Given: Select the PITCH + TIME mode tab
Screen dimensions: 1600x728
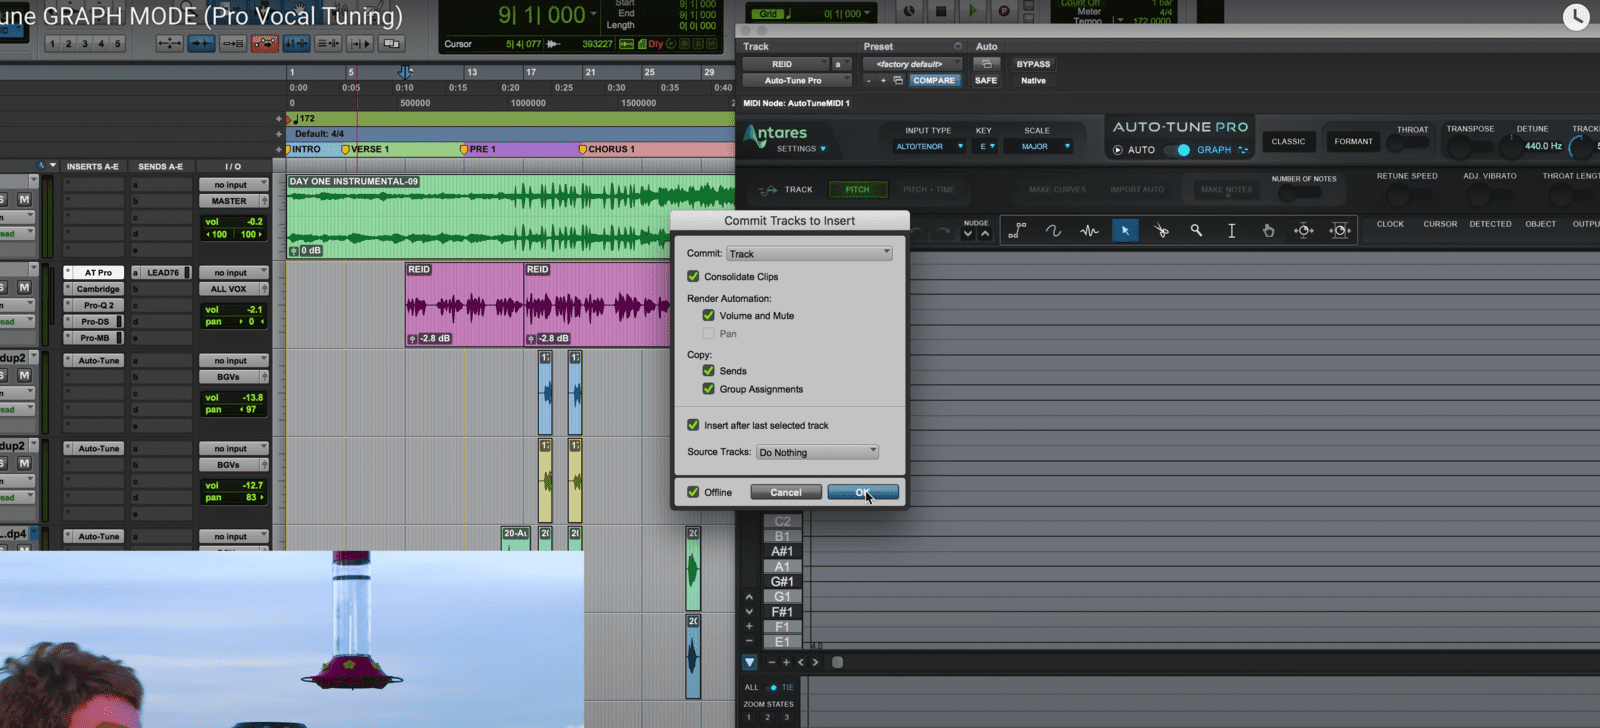Looking at the screenshot, I should tap(929, 190).
